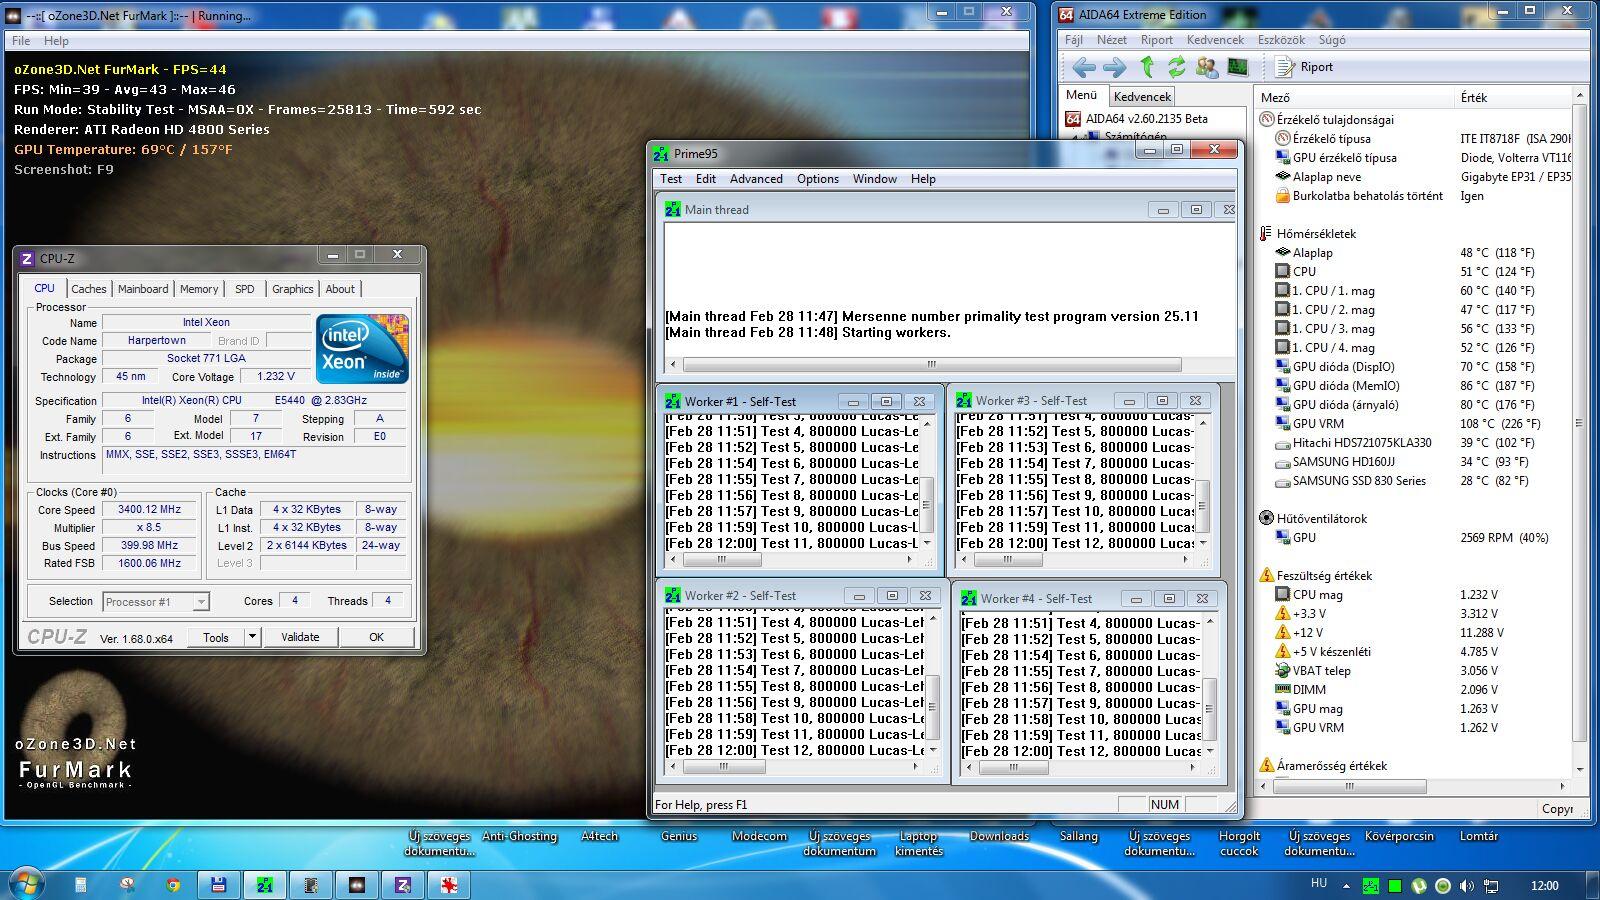The height and width of the screenshot is (900, 1600).
Task: Open AIDA64 green monitor diagnostics icon
Action: (x=1238, y=67)
